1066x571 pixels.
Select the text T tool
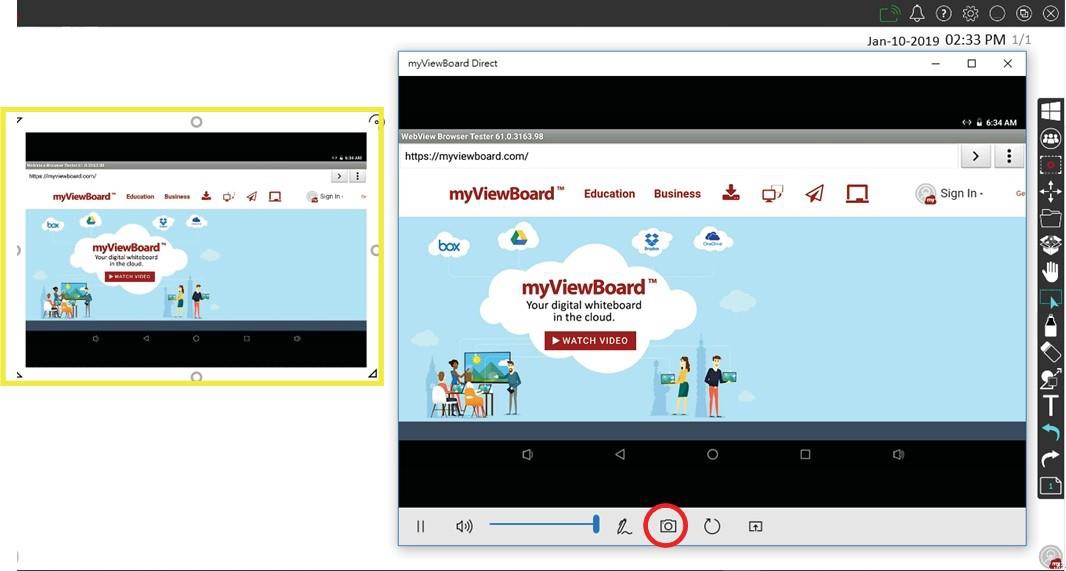pyautogui.click(x=1051, y=405)
